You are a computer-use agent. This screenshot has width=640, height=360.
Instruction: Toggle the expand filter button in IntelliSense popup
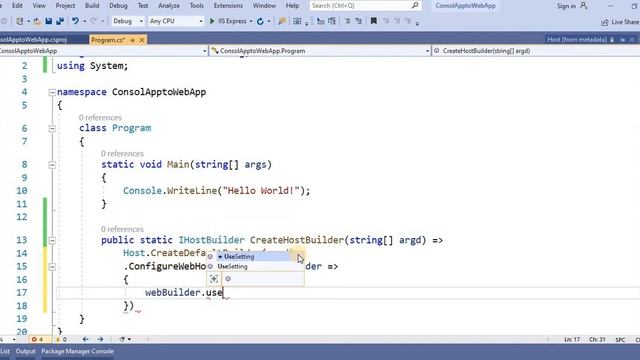point(214,279)
